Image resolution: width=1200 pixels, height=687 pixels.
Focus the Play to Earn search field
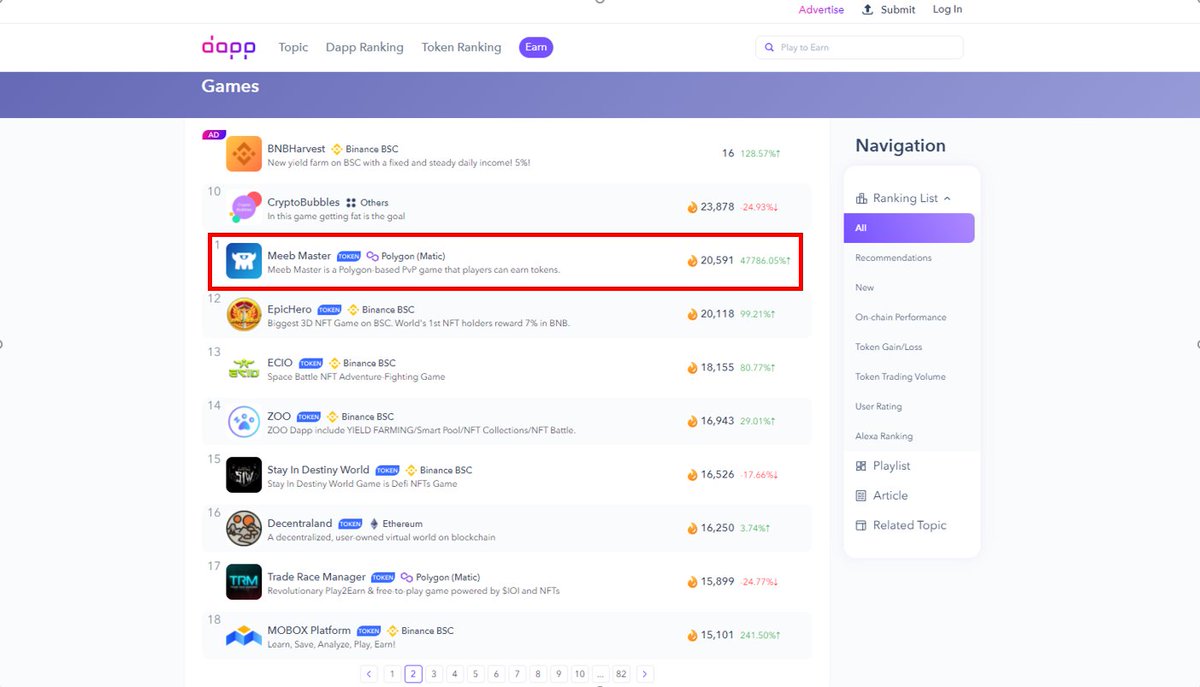860,47
